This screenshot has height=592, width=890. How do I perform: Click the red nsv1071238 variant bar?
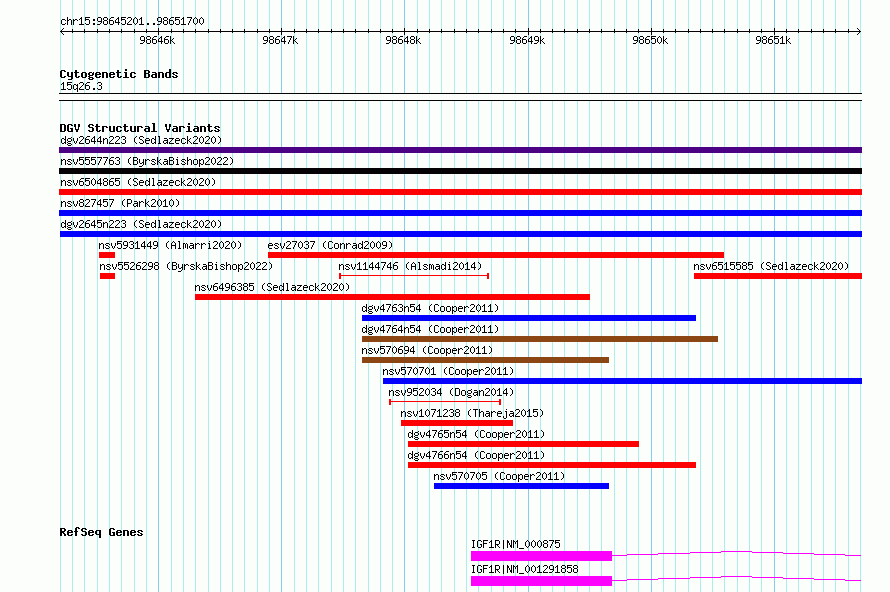coord(457,423)
